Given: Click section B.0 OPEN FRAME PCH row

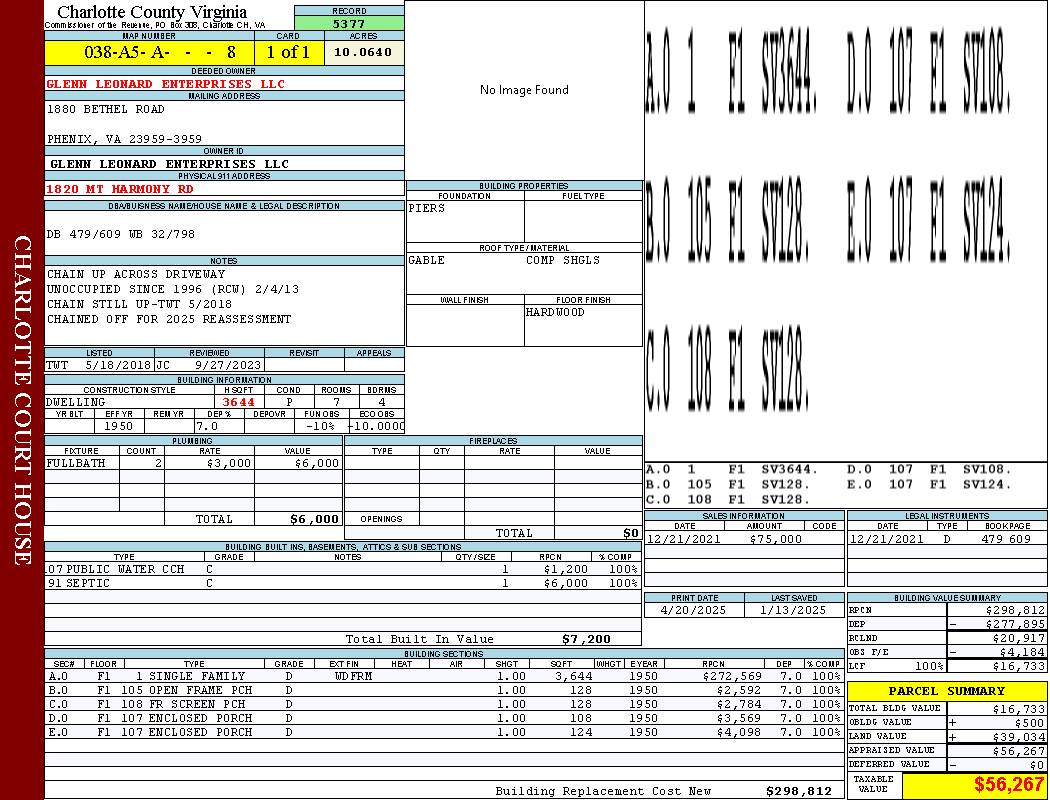Looking at the screenshot, I should tap(444, 690).
